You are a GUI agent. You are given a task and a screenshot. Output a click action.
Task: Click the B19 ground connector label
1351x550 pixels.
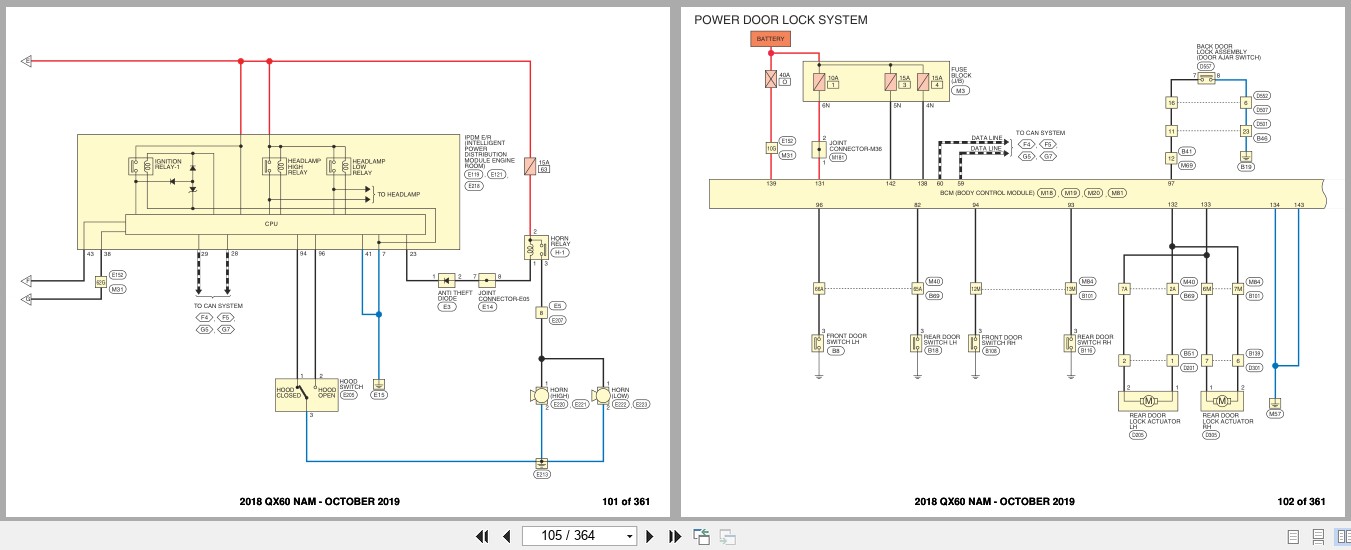tap(1246, 167)
